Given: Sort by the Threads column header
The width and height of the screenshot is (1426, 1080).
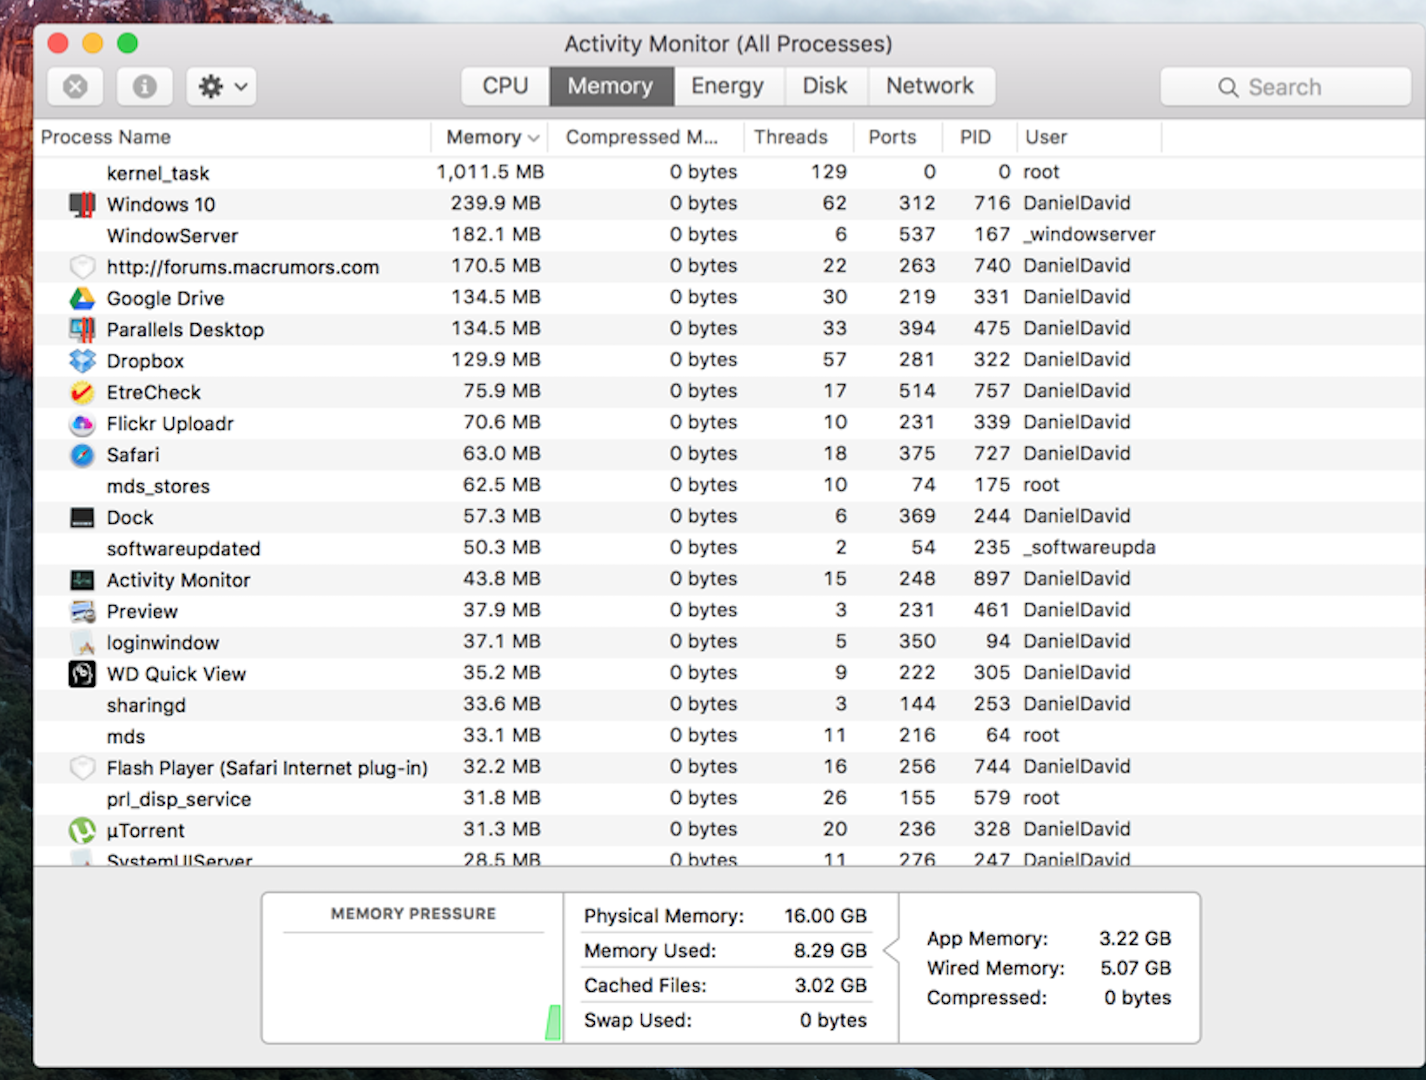Looking at the screenshot, I should pos(798,137).
